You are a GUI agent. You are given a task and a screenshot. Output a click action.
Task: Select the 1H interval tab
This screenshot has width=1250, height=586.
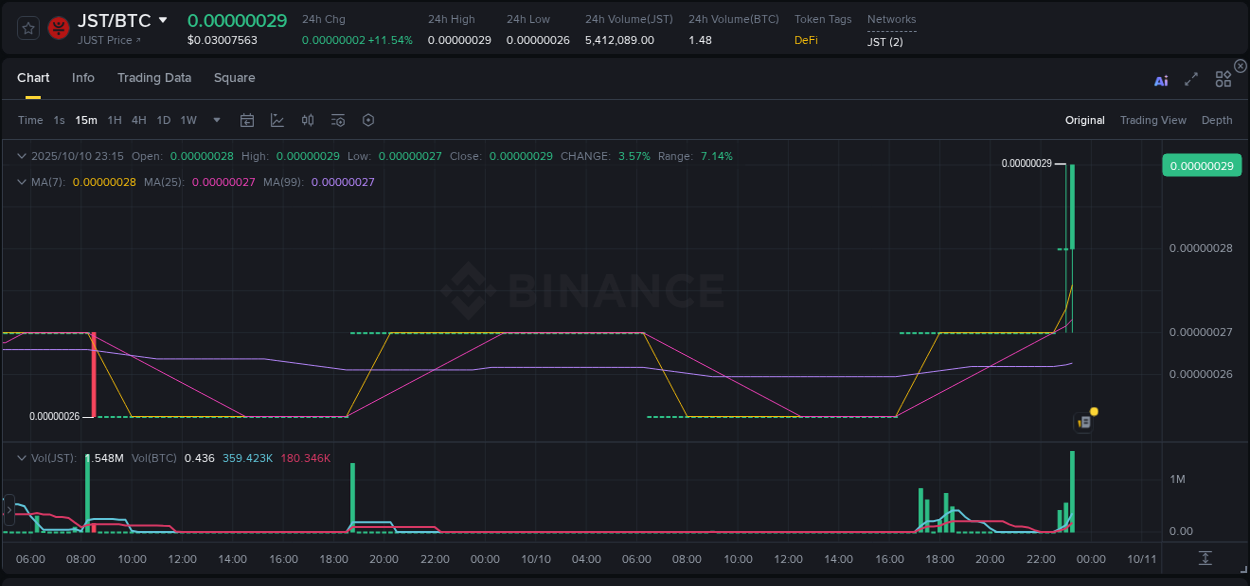114,120
